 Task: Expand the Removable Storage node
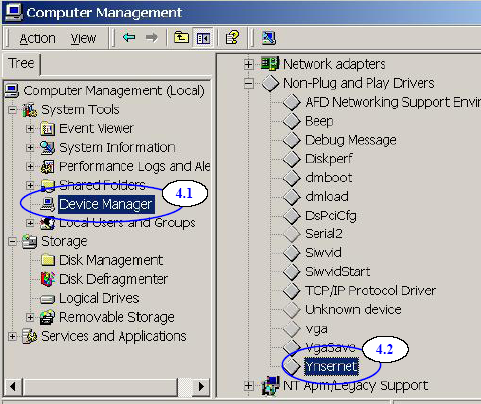(30, 317)
